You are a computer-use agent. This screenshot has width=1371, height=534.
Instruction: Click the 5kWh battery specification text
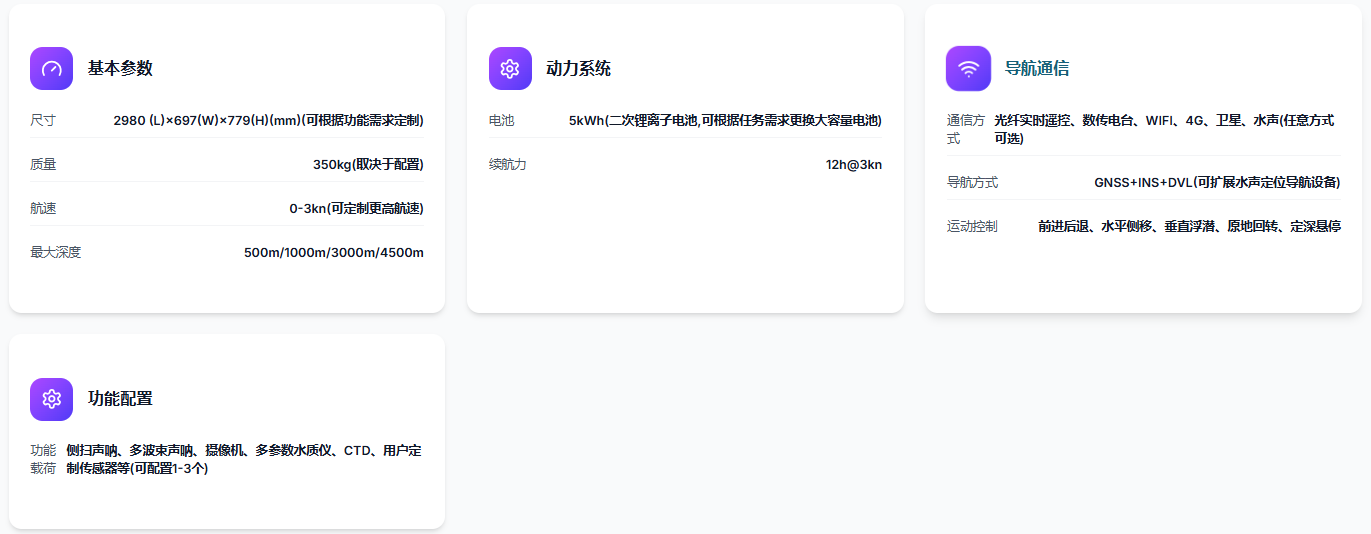tap(725, 120)
